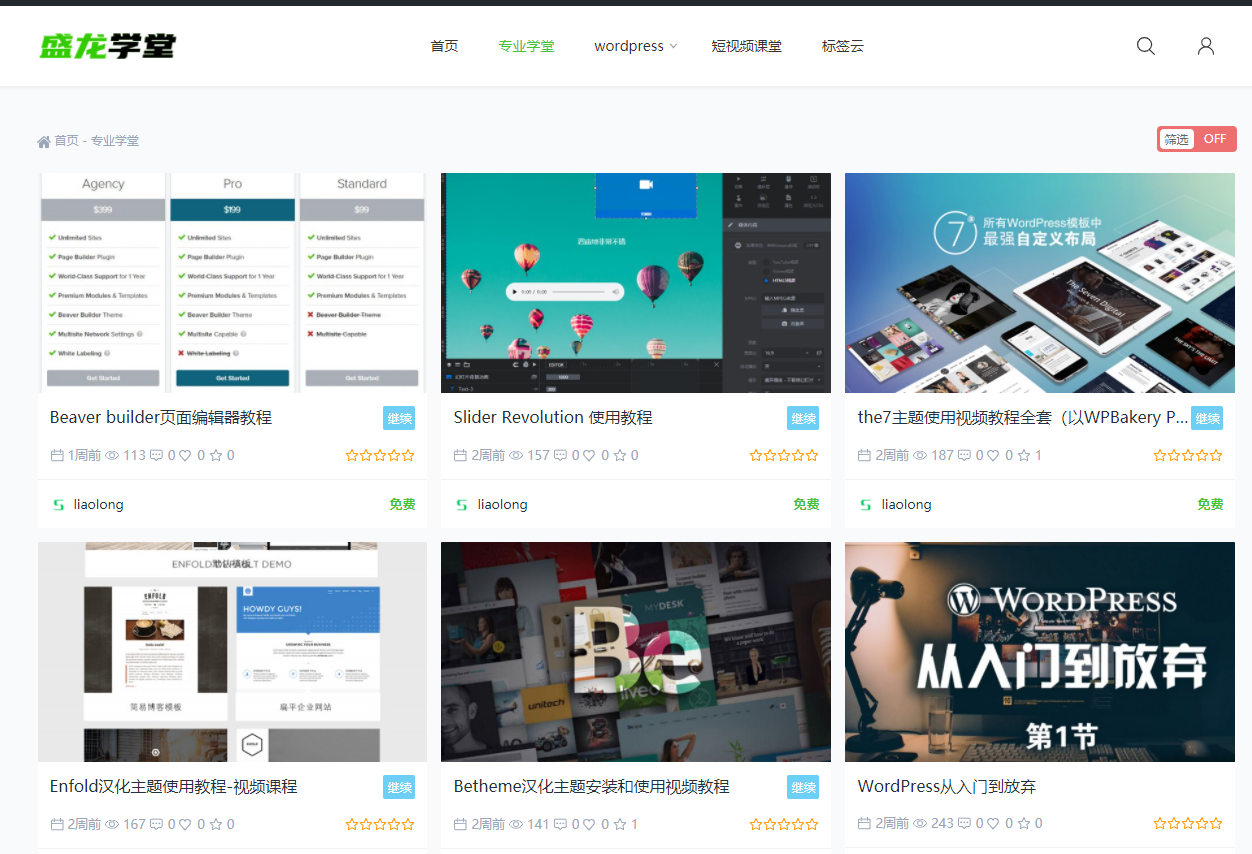Click the home icon in breadcrumb

pyautogui.click(x=44, y=141)
